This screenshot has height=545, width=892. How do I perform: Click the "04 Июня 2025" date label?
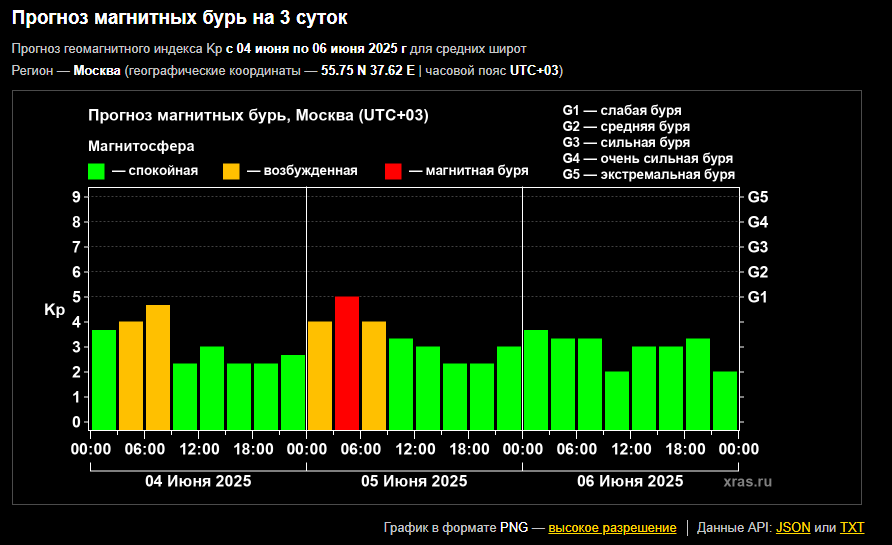198,481
